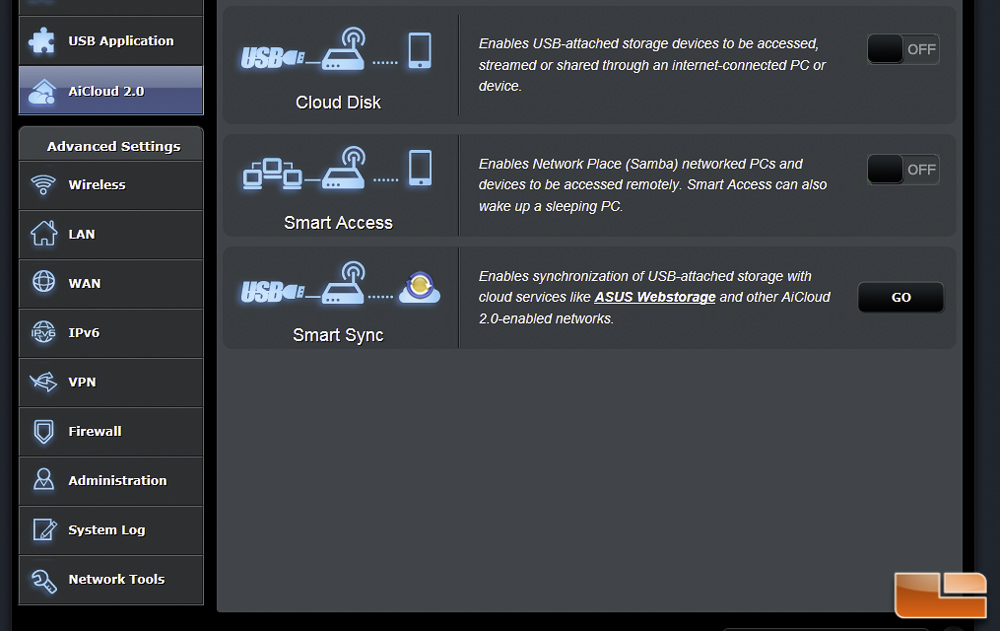Screen dimensions: 1000x631
Task: Click the Smart Access networked-PCs illustration
Action: [337, 169]
